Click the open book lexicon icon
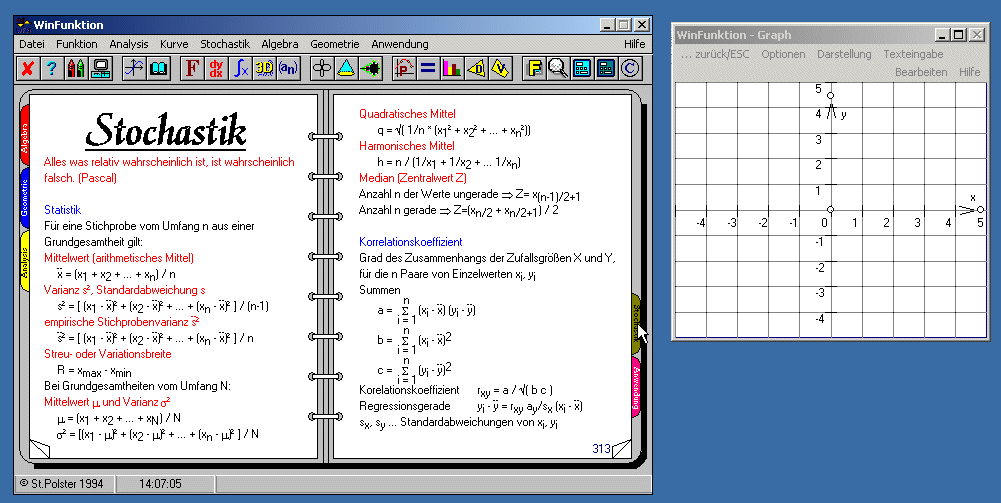This screenshot has height=503, width=1001. pos(158,68)
